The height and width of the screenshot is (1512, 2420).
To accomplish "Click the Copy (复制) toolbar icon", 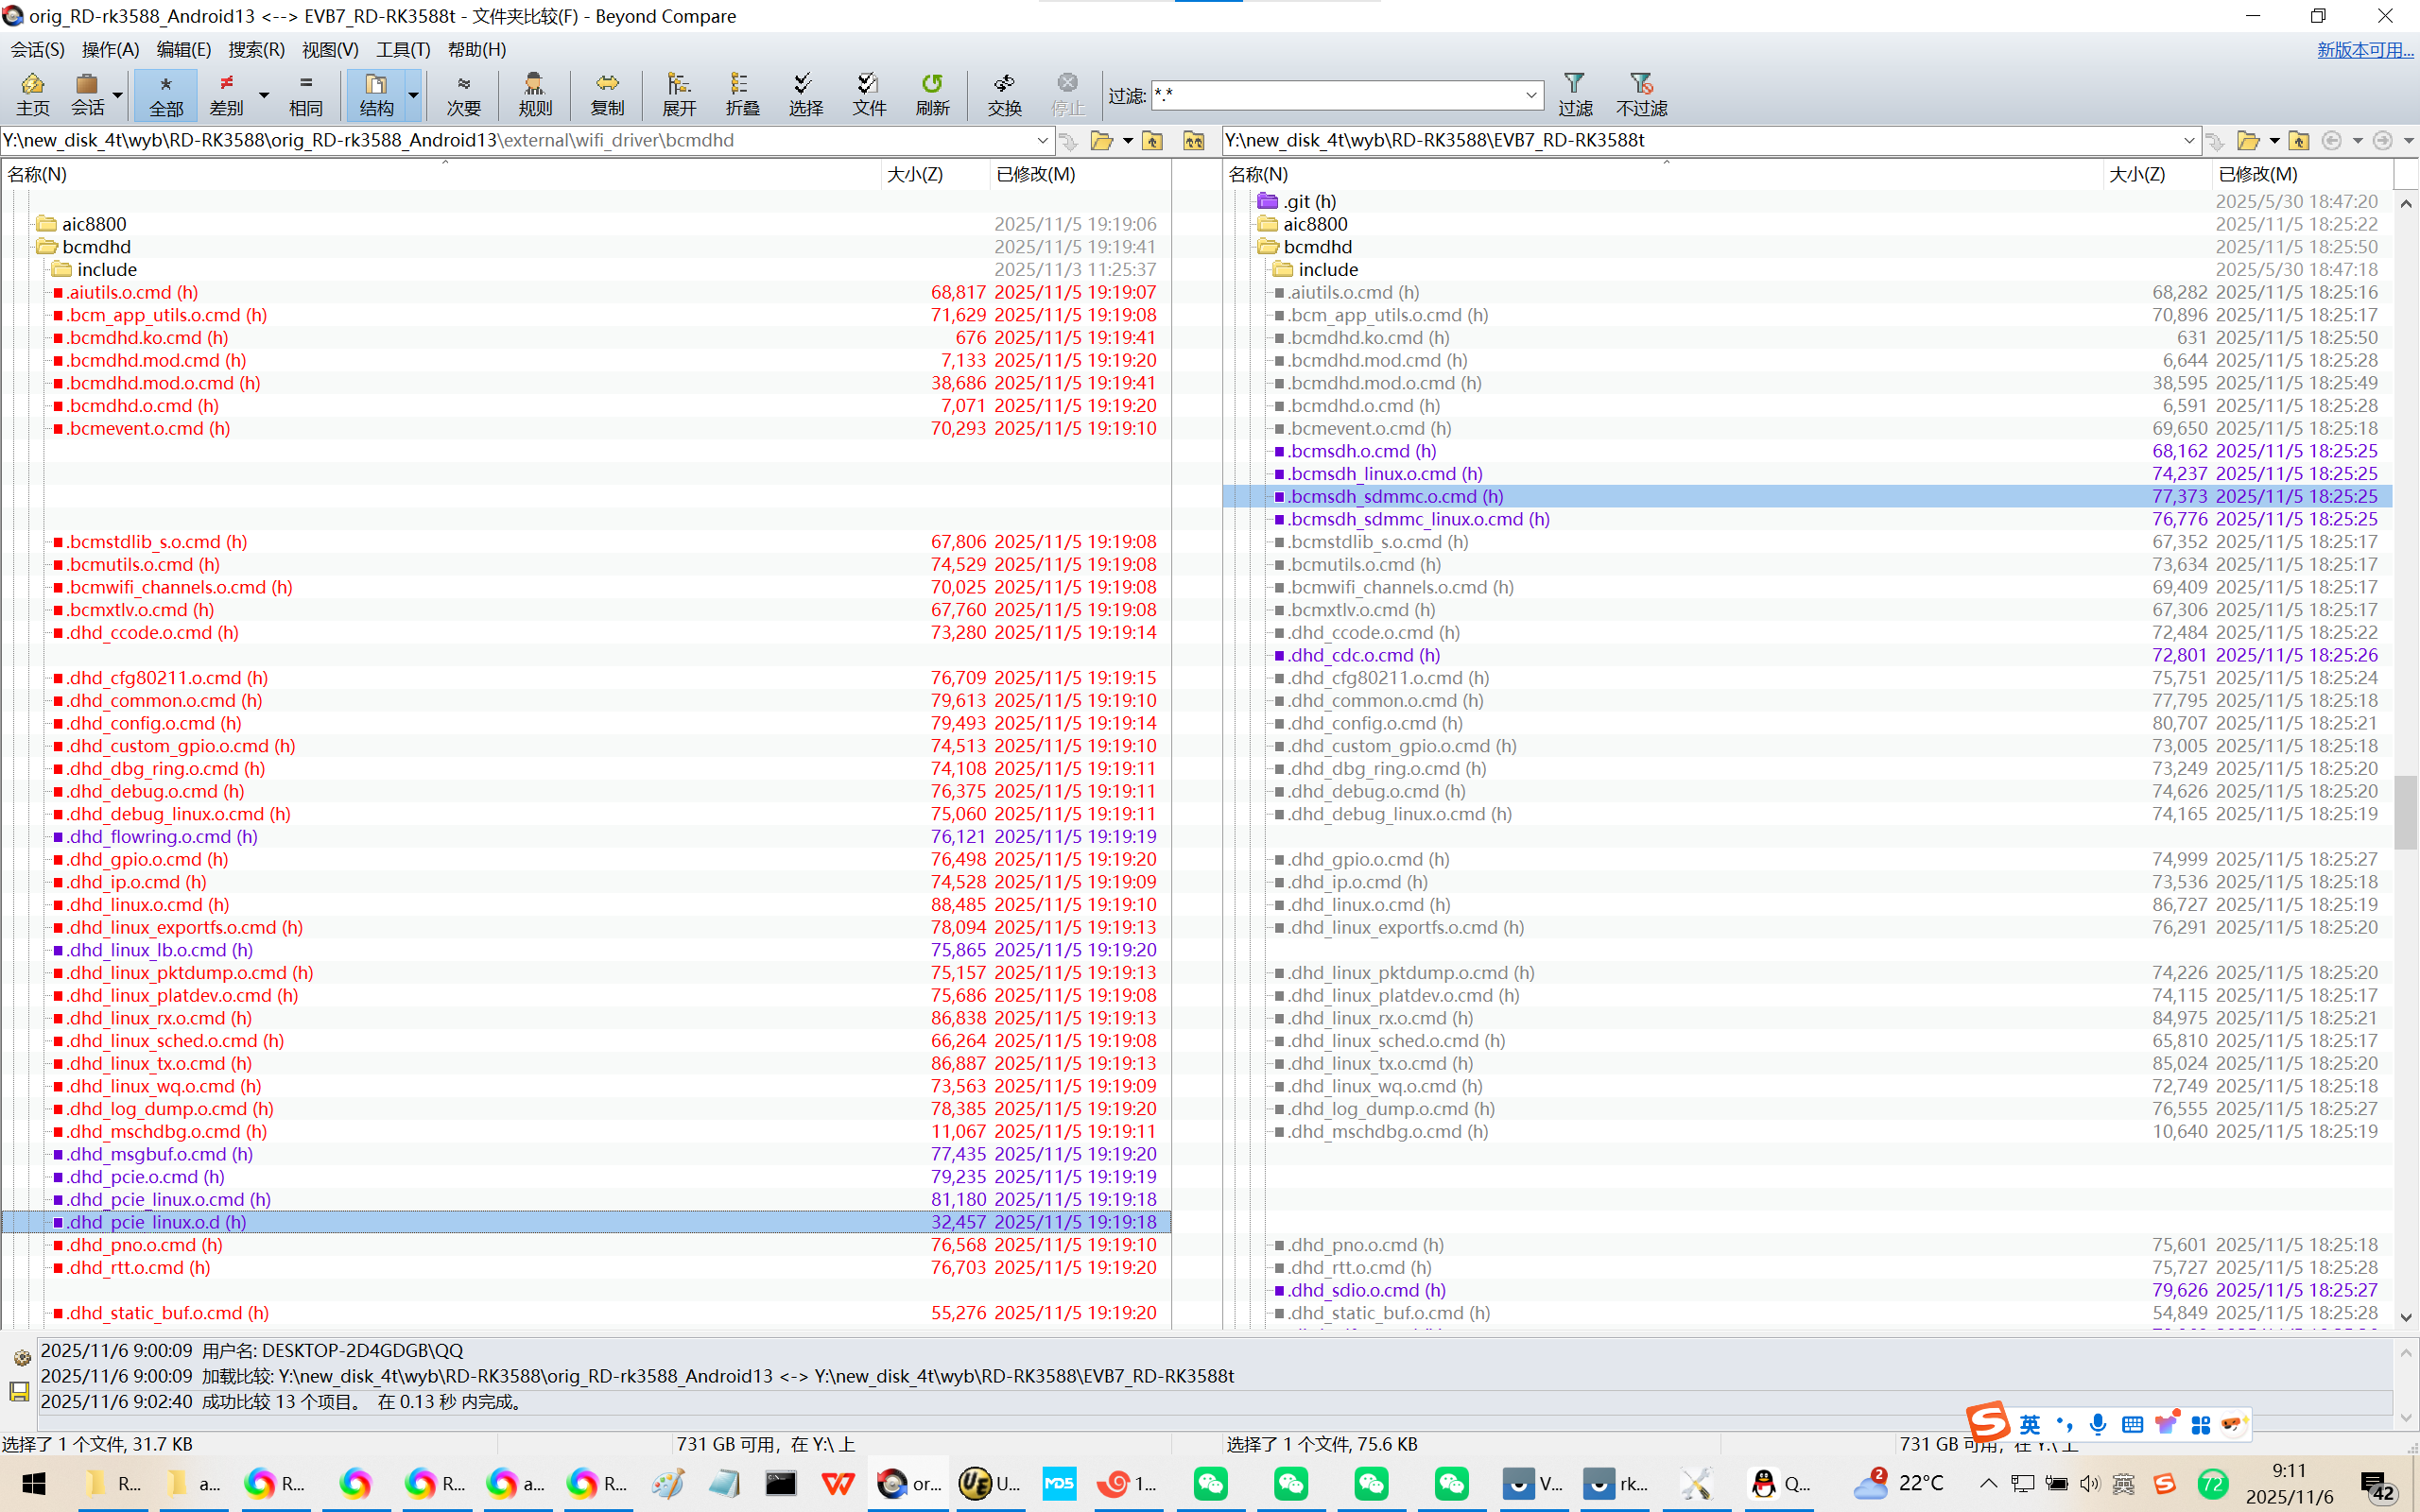I will 607,94.
